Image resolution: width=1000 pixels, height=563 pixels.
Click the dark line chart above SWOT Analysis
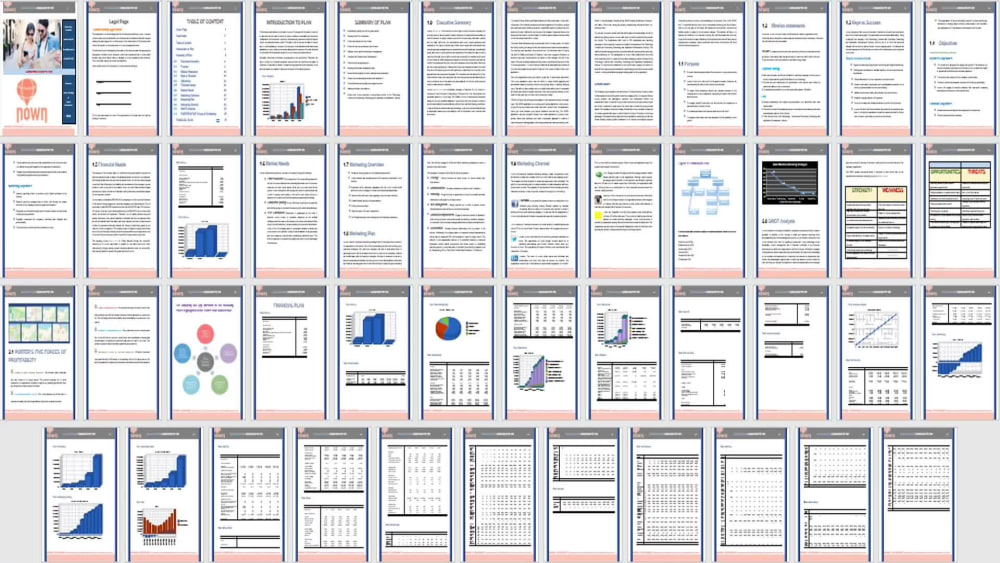pos(790,182)
